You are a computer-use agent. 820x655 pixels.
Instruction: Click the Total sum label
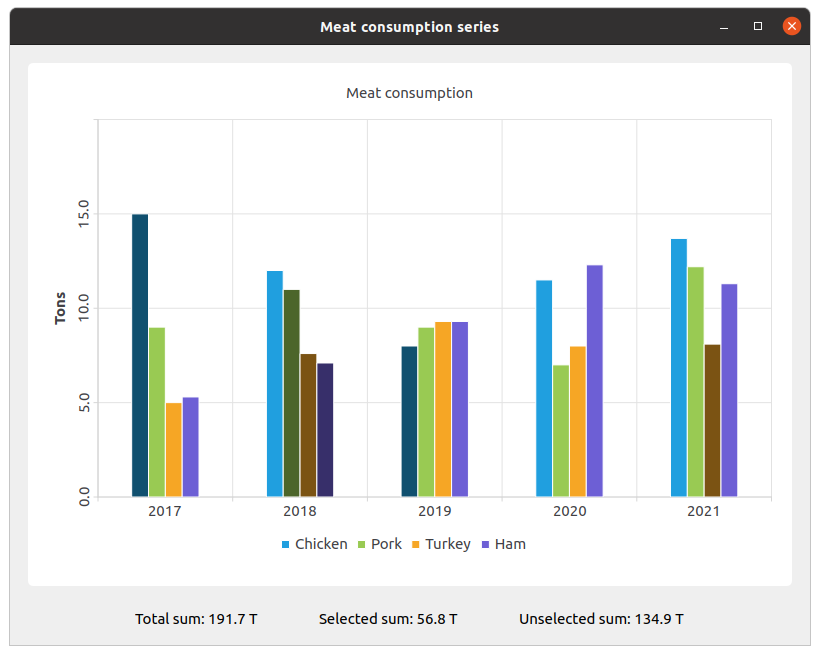196,619
